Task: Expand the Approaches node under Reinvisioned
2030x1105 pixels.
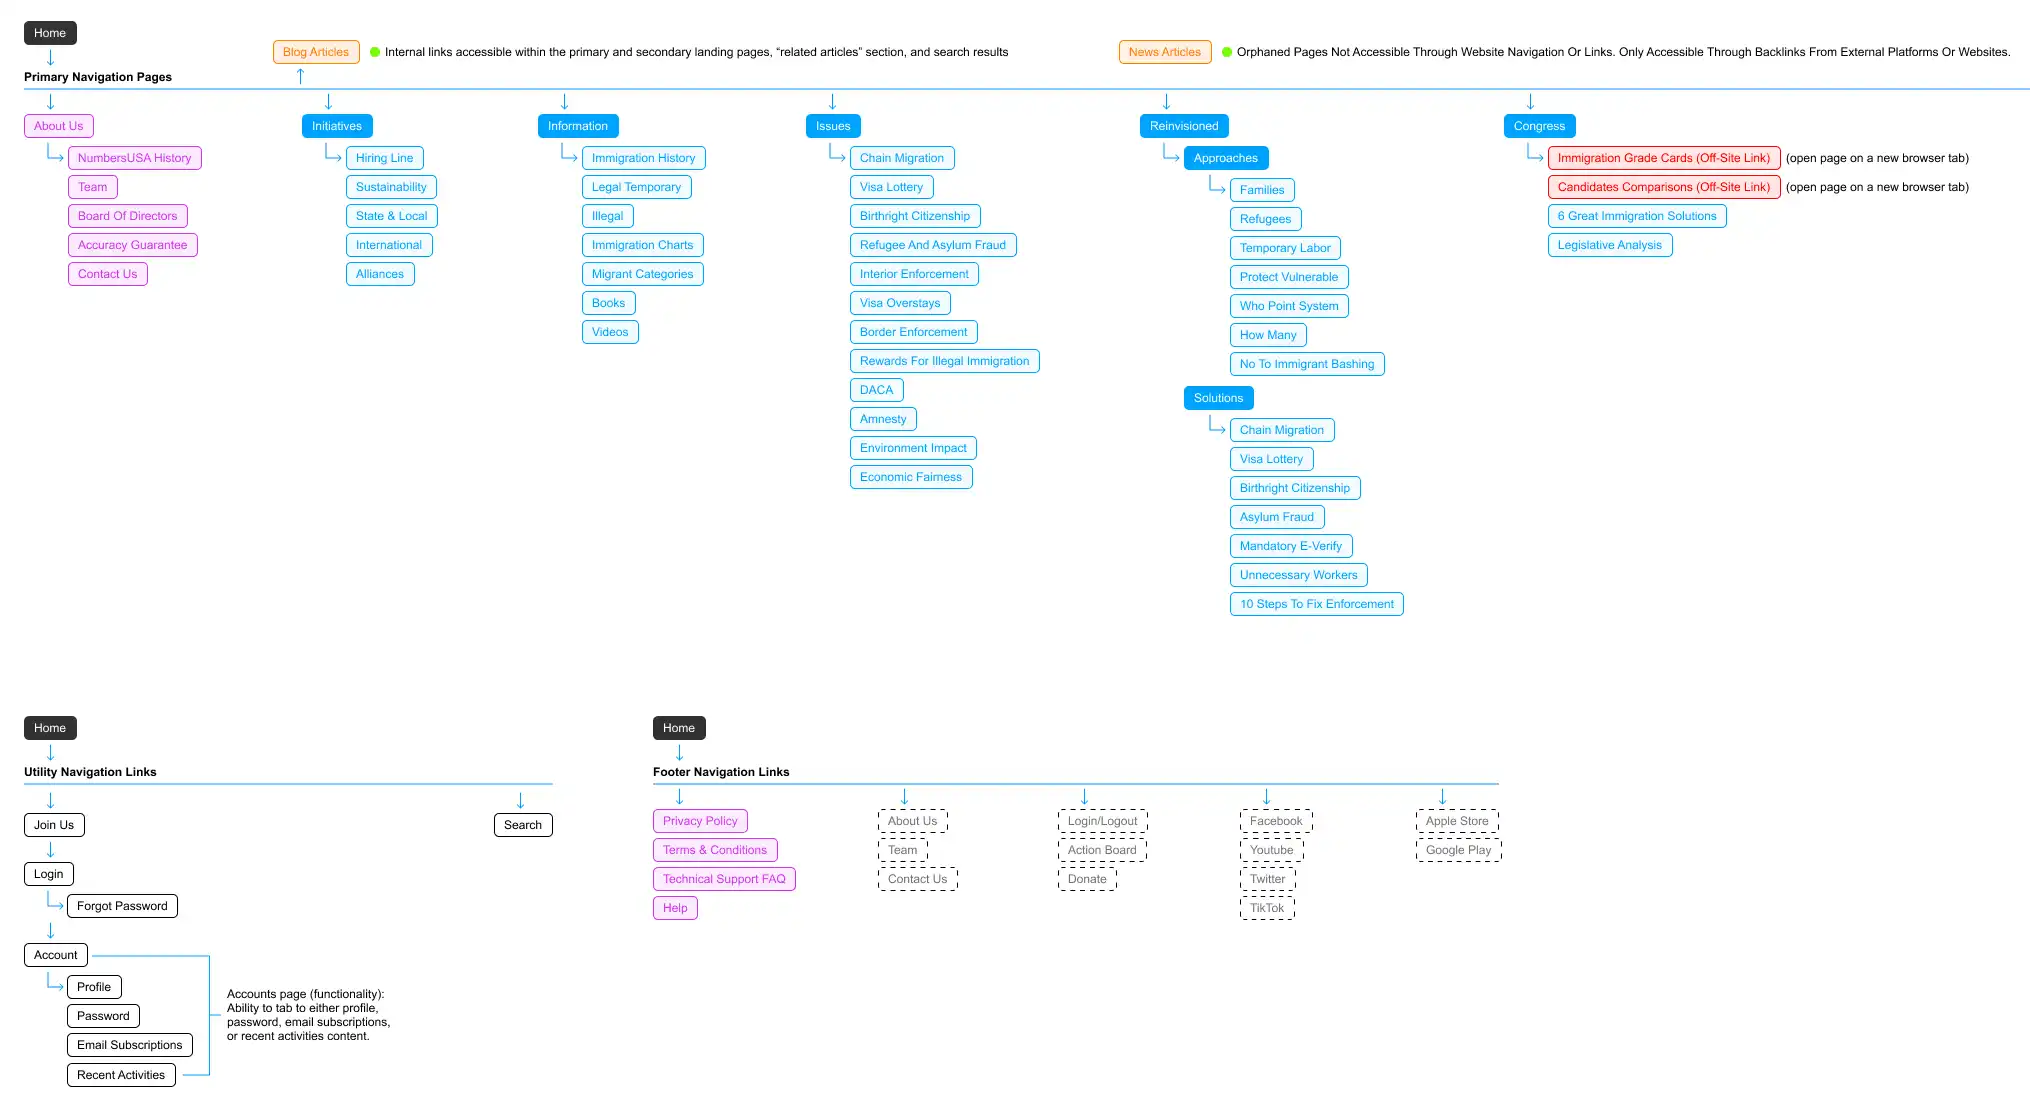Action: (x=1225, y=158)
